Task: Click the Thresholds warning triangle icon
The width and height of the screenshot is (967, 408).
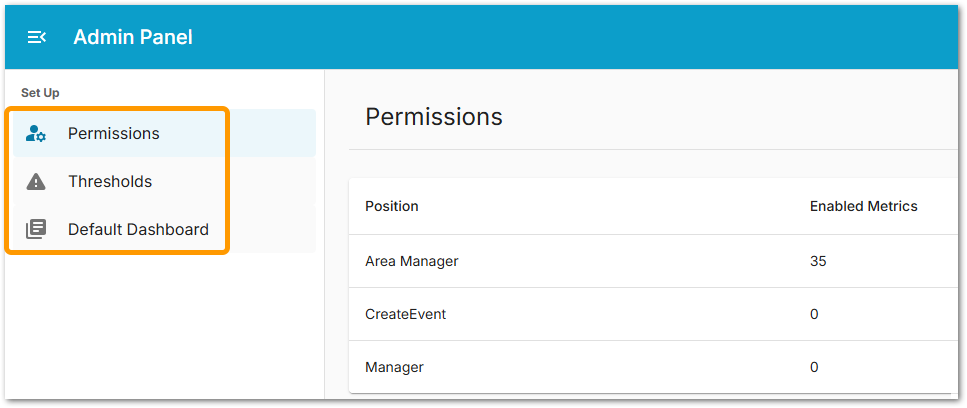Action: (x=36, y=182)
